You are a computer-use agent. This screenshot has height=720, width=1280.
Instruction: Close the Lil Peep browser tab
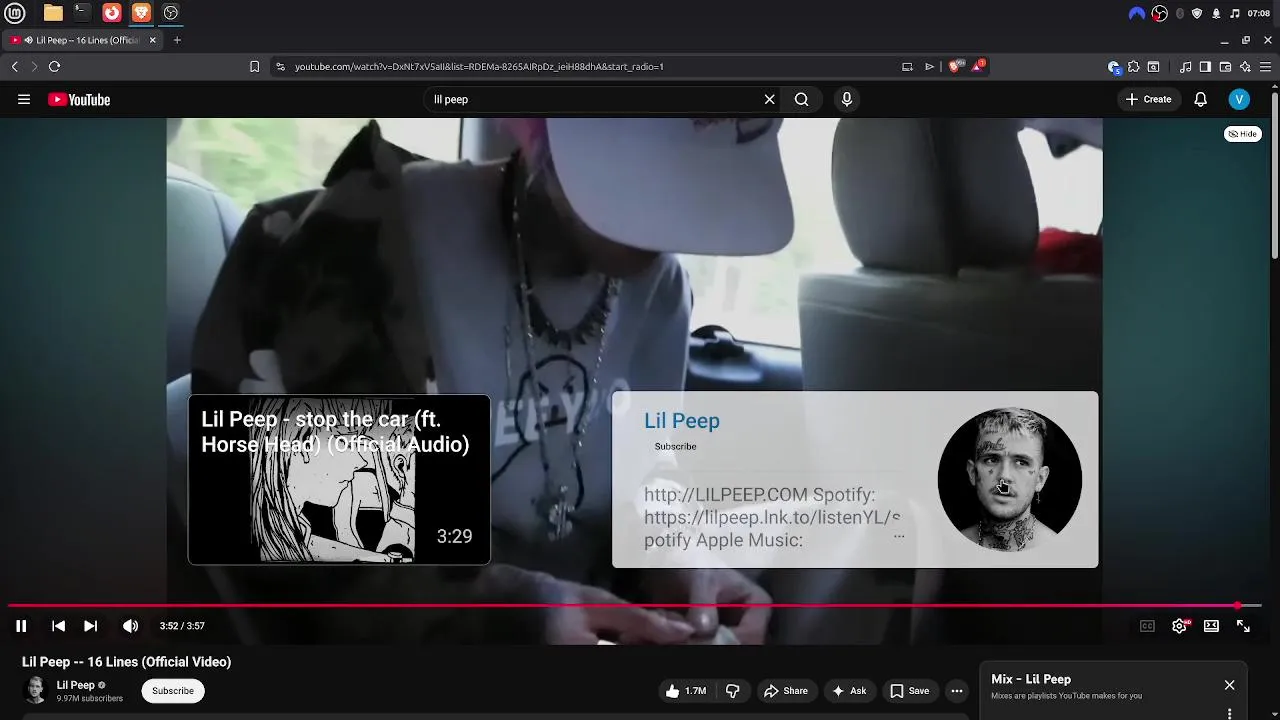[x=153, y=40]
